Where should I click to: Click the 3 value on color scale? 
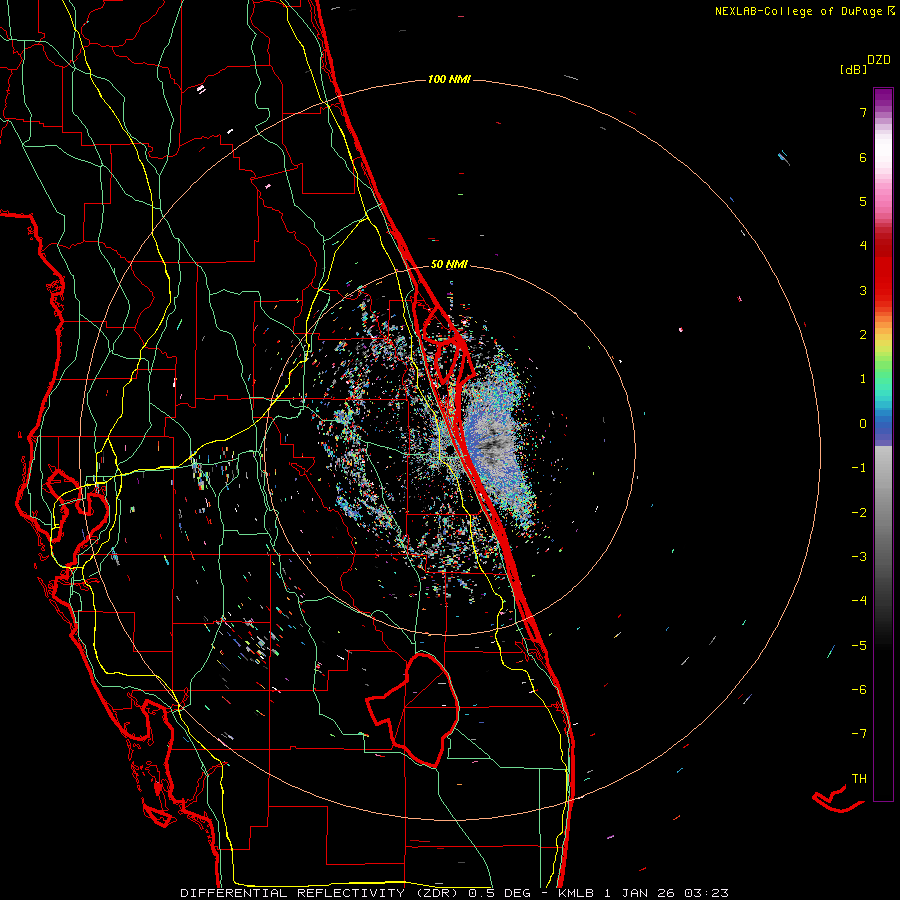[x=863, y=290]
